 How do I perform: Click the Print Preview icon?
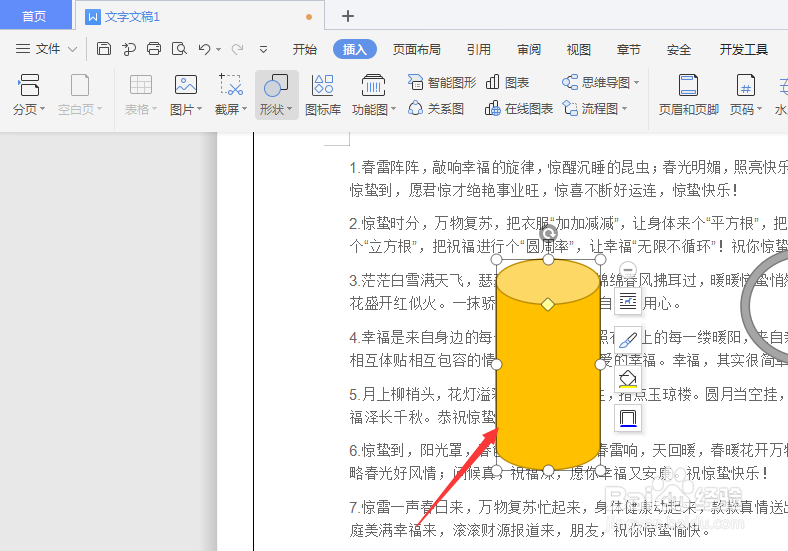[x=179, y=49]
